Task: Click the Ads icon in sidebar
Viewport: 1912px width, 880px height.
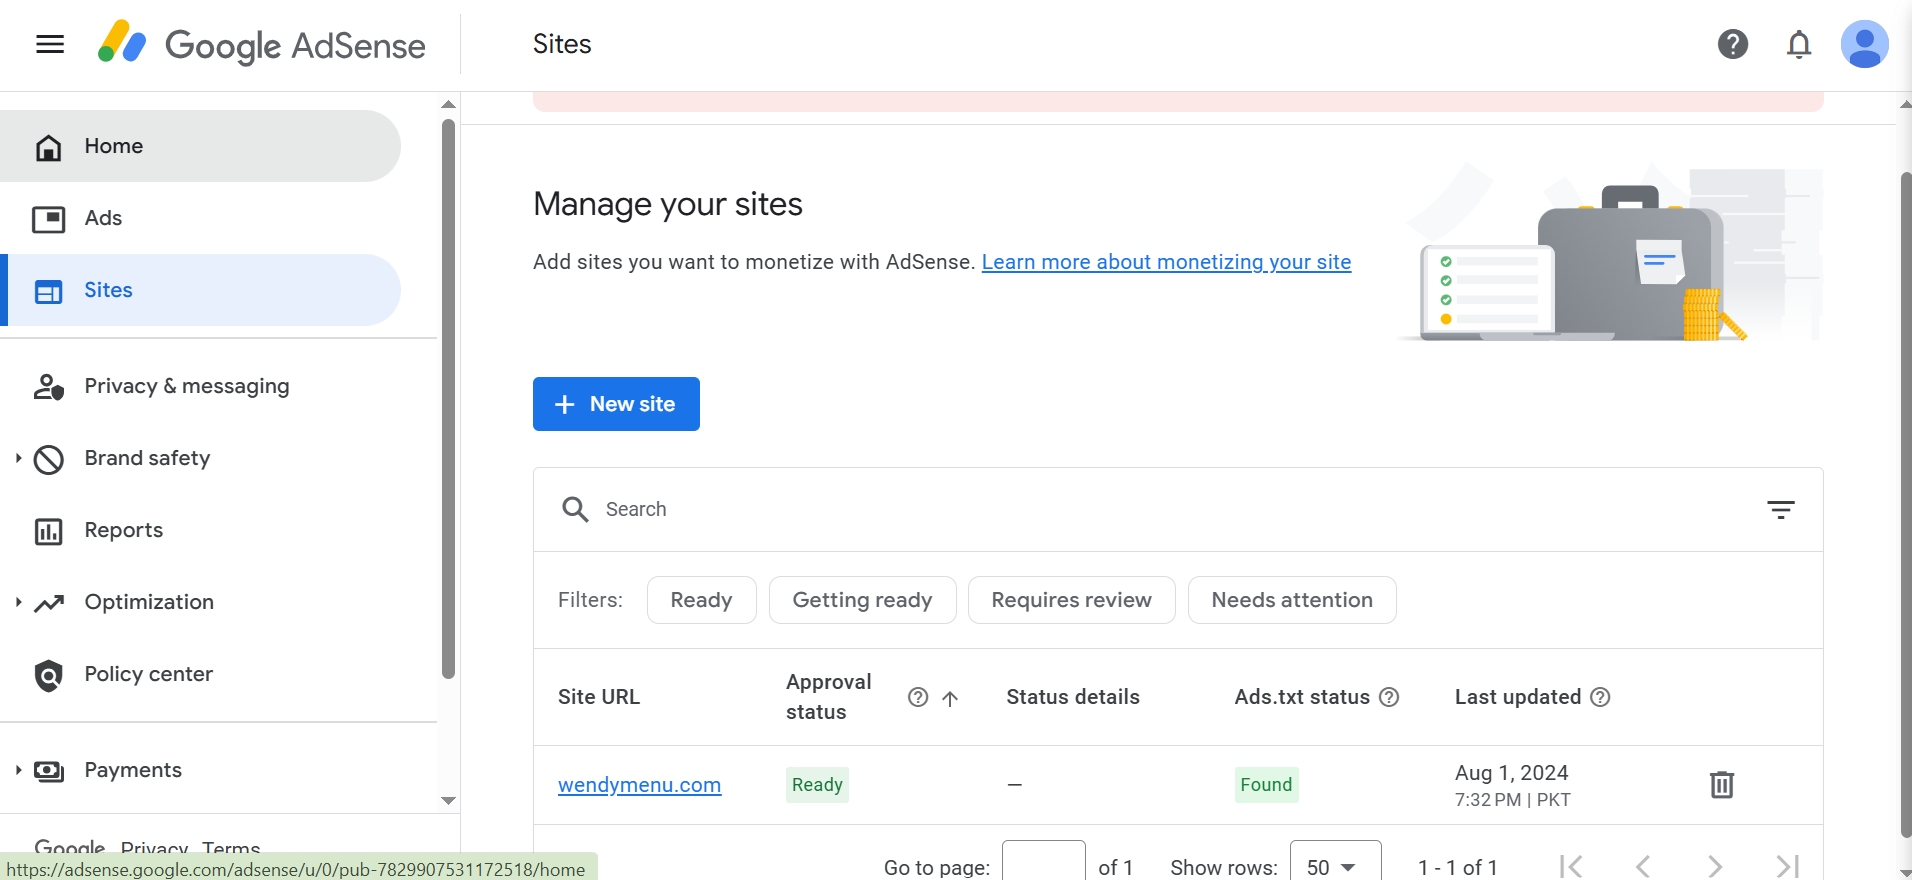Action: click(x=48, y=219)
